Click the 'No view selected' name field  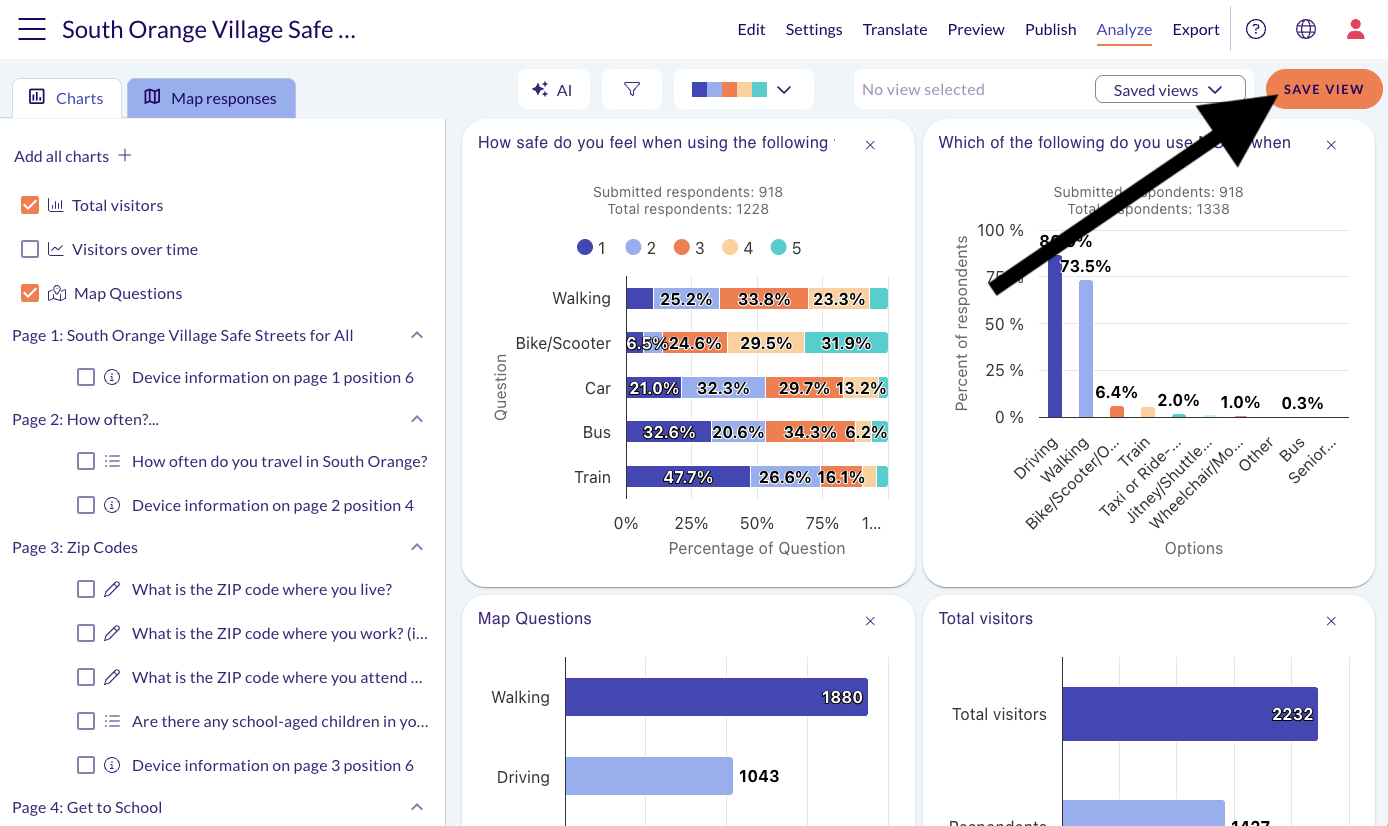pyautogui.click(x=970, y=90)
